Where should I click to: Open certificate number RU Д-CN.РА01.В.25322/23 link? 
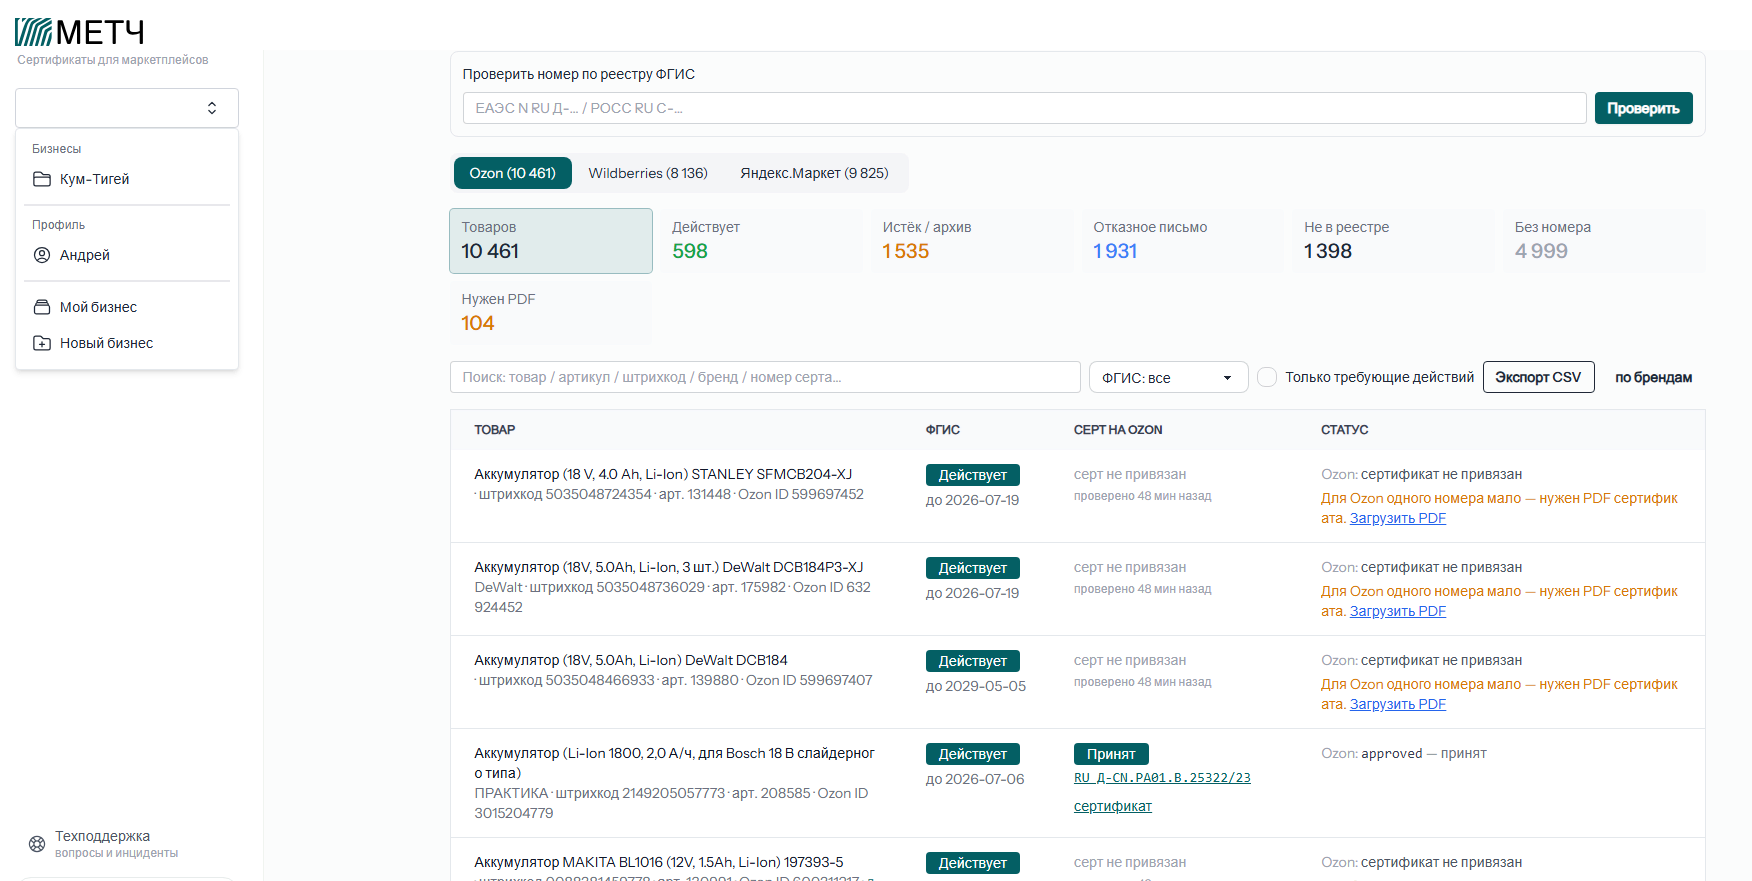(x=1162, y=778)
